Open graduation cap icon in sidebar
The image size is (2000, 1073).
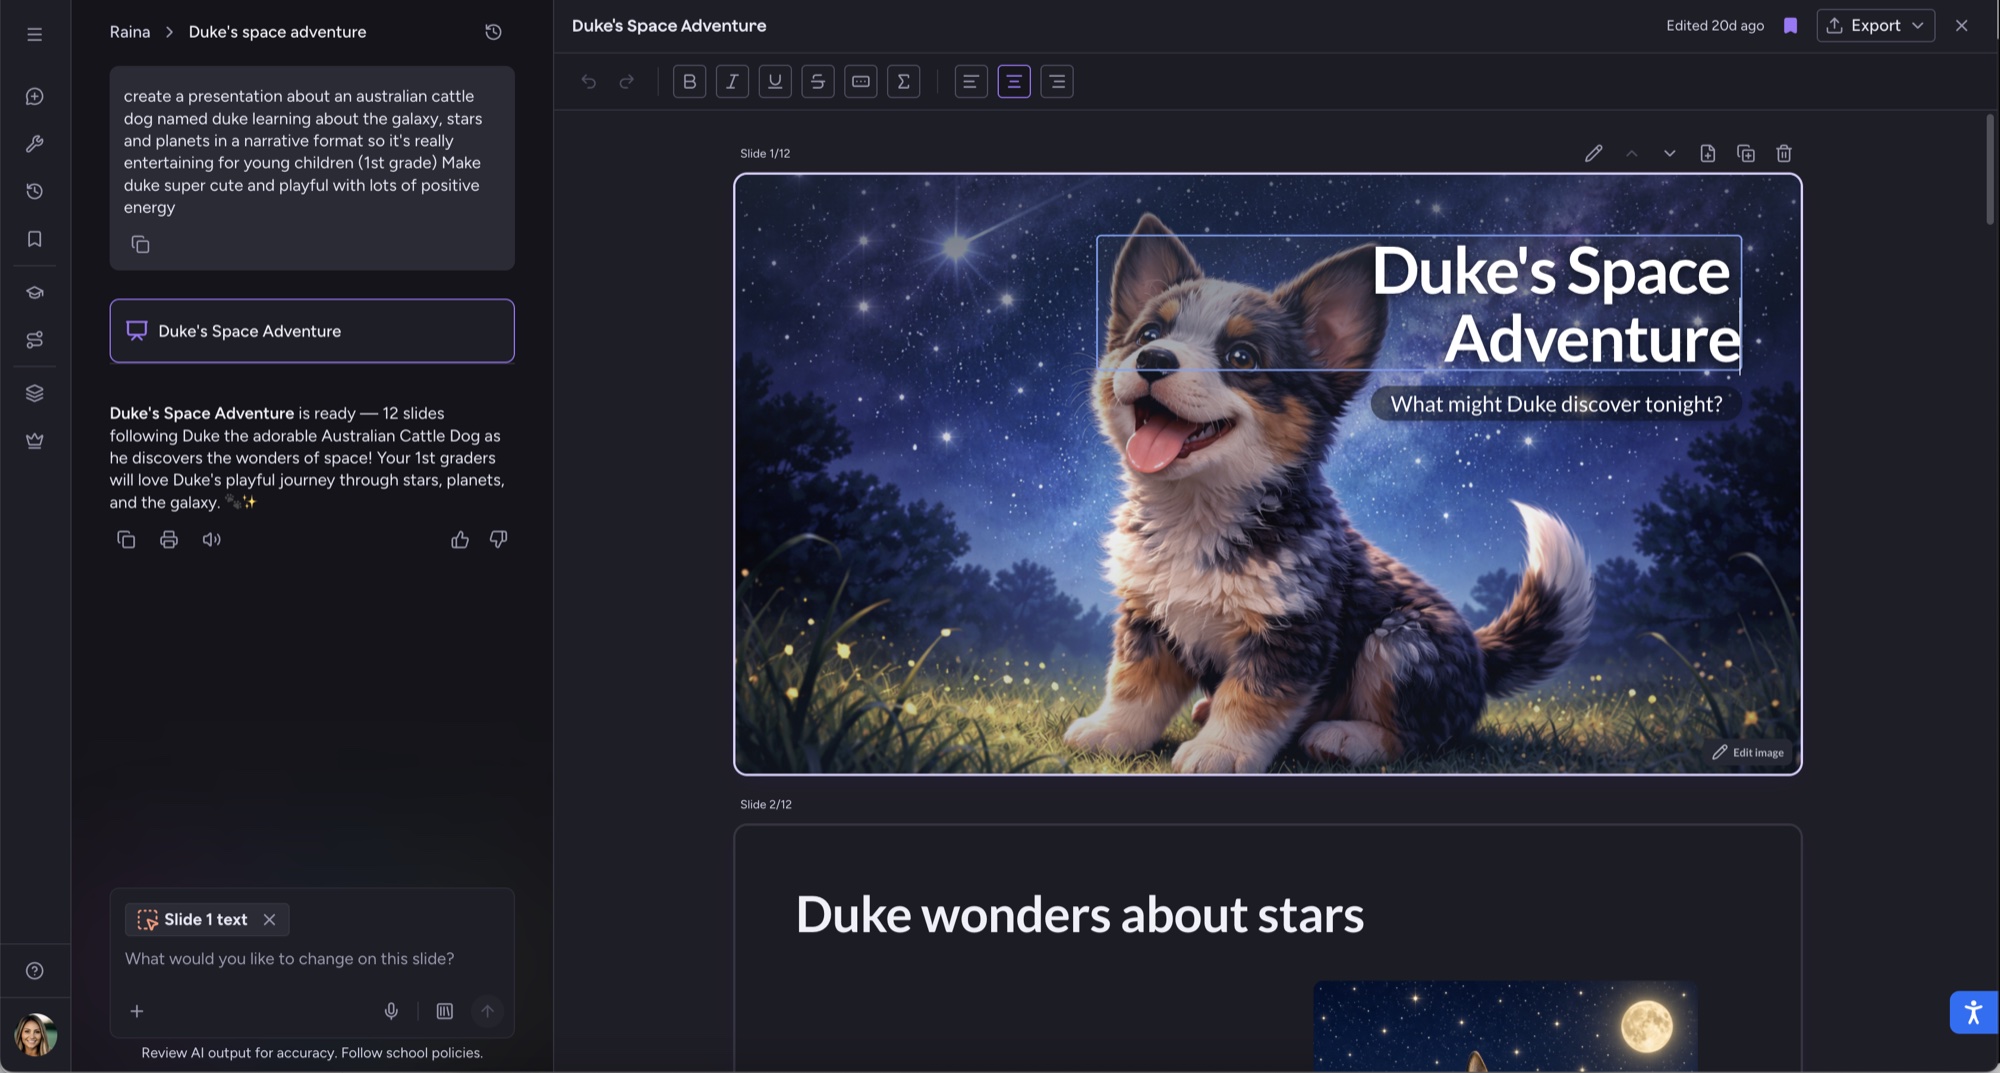coord(35,292)
